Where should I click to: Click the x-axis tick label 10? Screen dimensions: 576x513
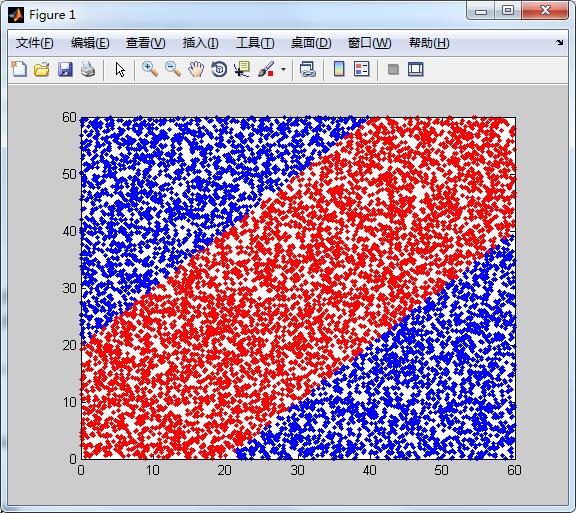tap(152, 470)
